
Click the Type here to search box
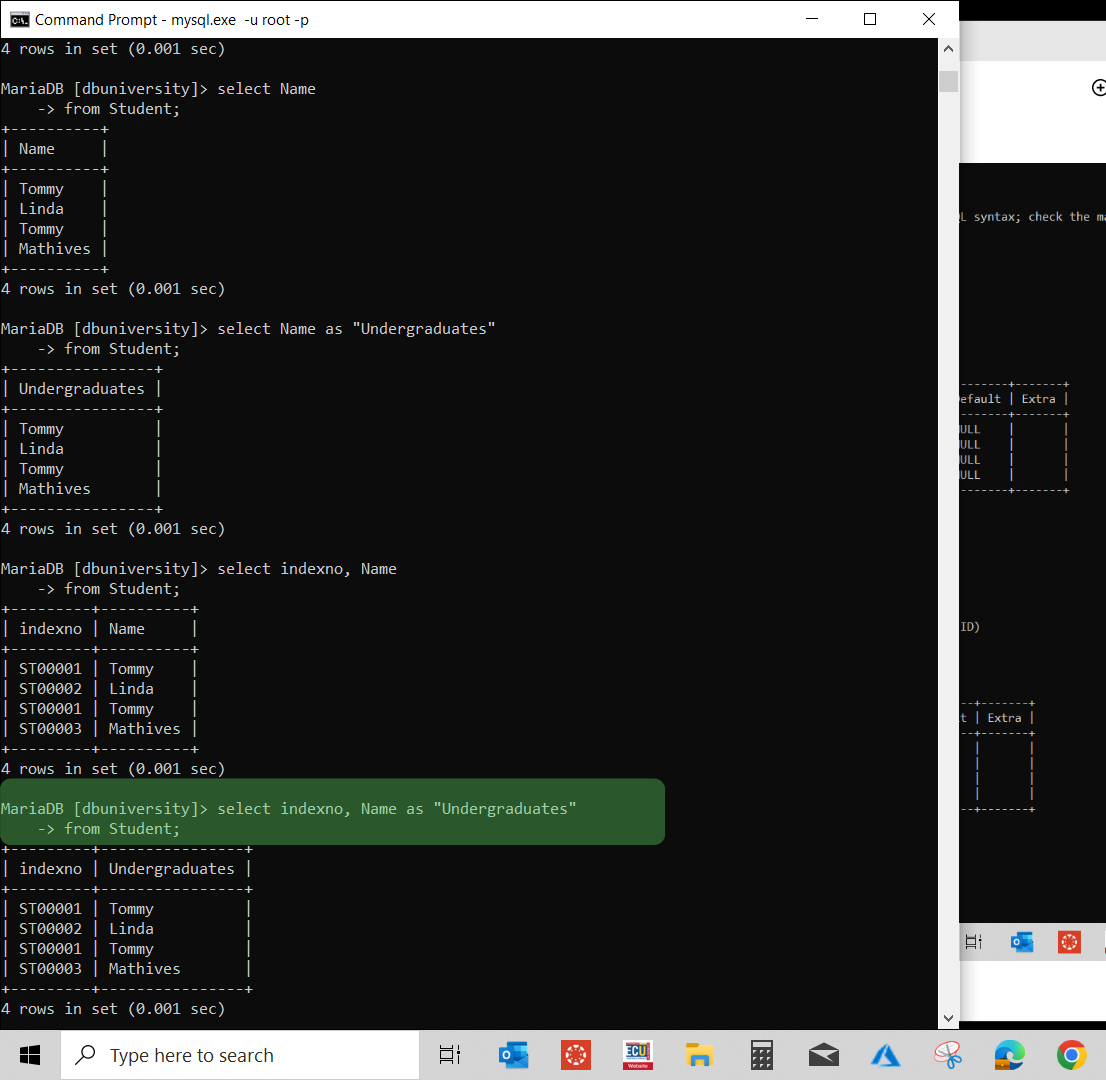point(240,1055)
